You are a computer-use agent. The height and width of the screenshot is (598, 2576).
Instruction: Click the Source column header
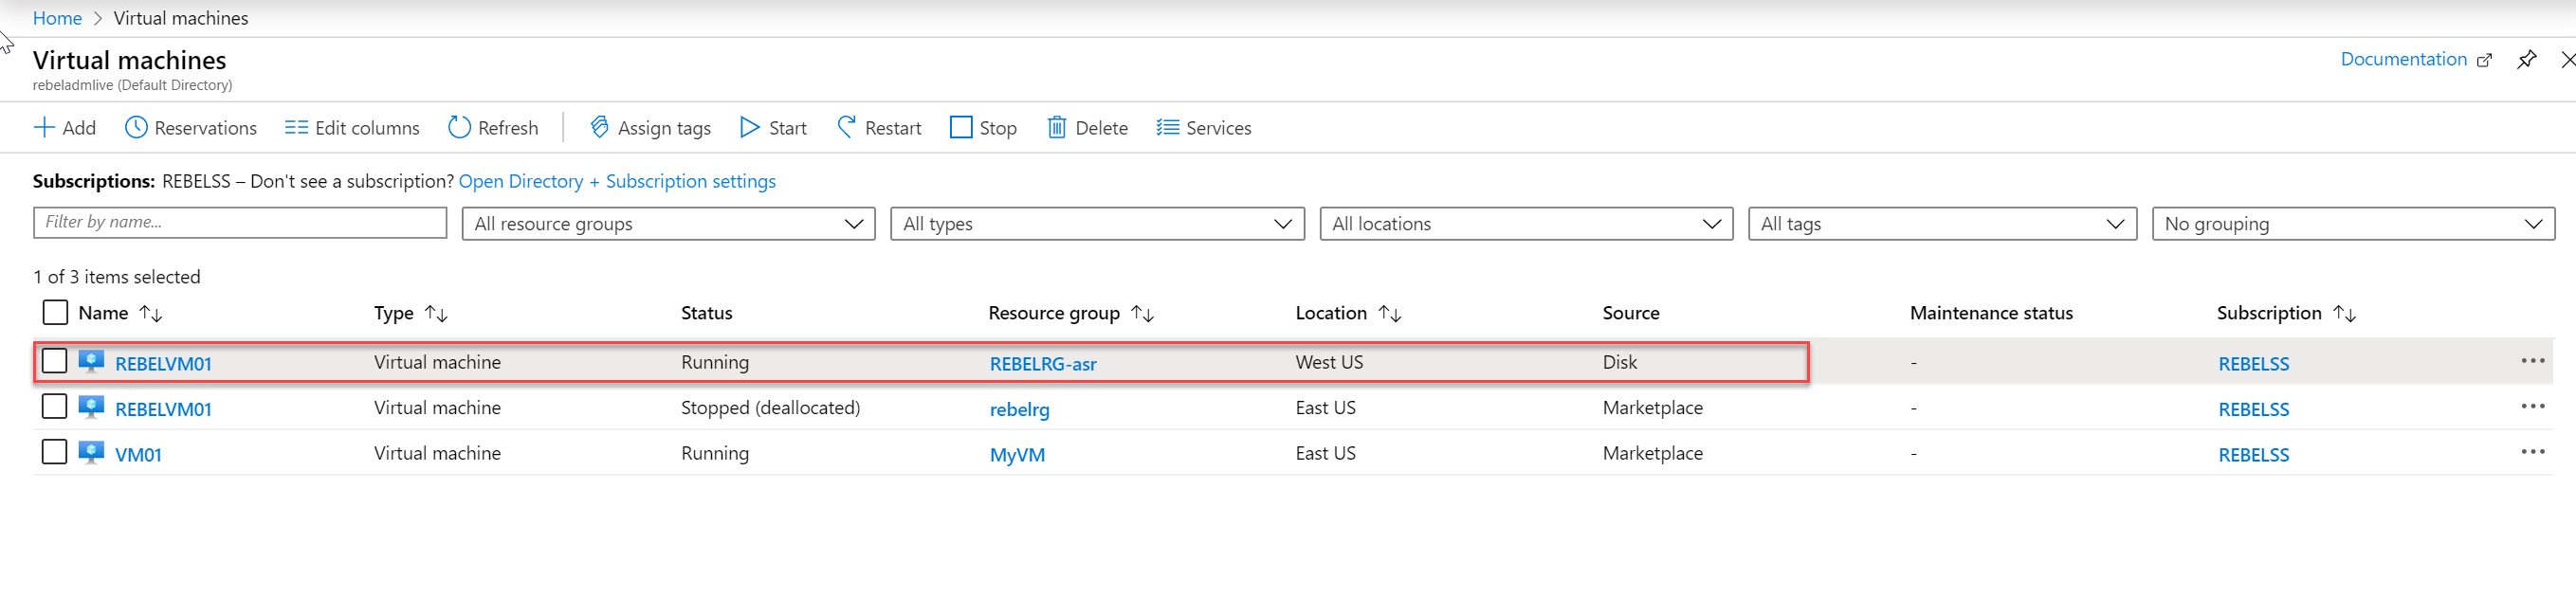1630,313
